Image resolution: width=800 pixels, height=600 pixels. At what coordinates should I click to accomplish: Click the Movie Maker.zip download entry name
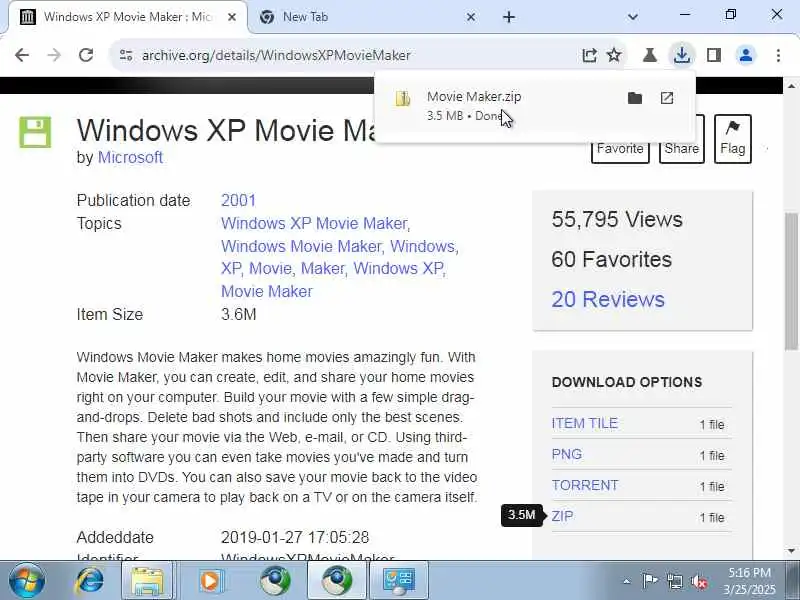pos(474,96)
